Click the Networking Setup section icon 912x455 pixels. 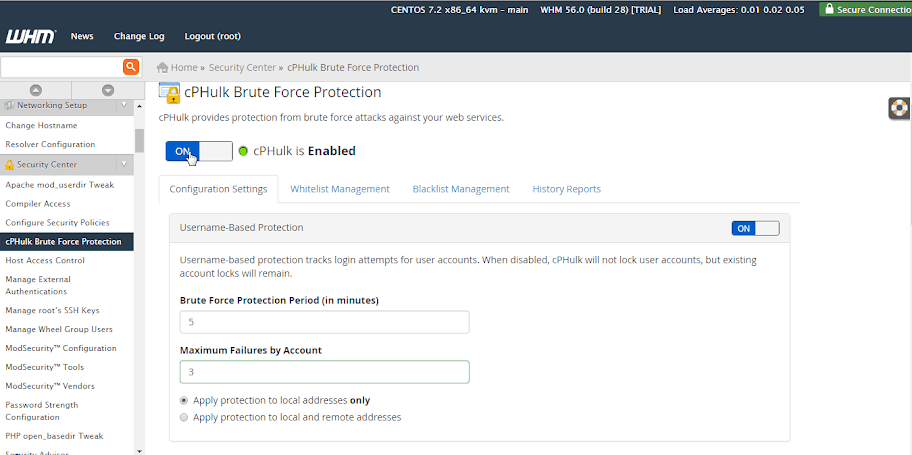pyautogui.click(x=9, y=105)
